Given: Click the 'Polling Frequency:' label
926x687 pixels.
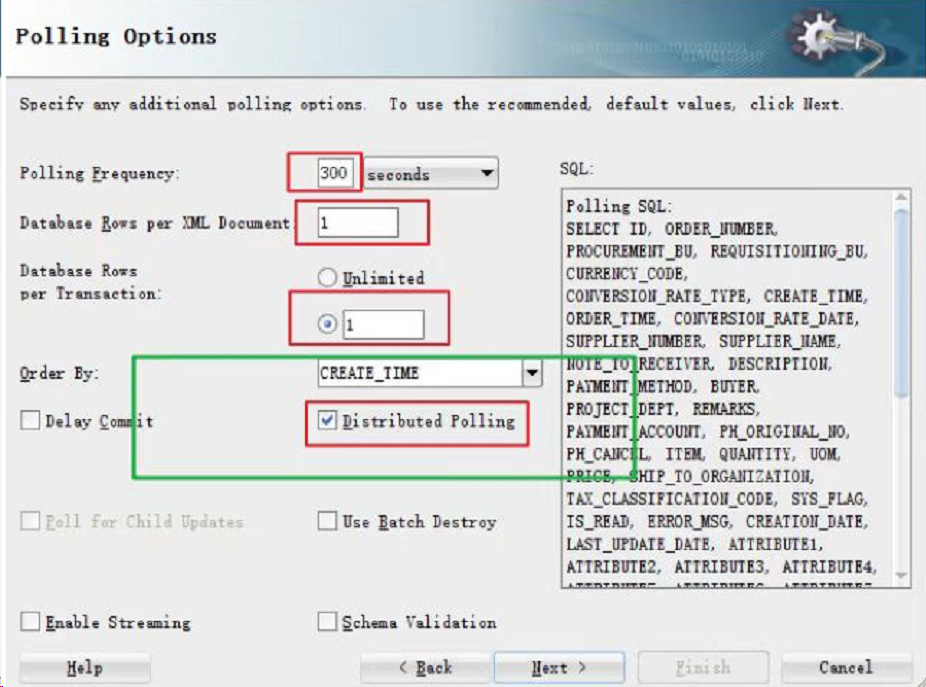Looking at the screenshot, I should click(99, 173).
